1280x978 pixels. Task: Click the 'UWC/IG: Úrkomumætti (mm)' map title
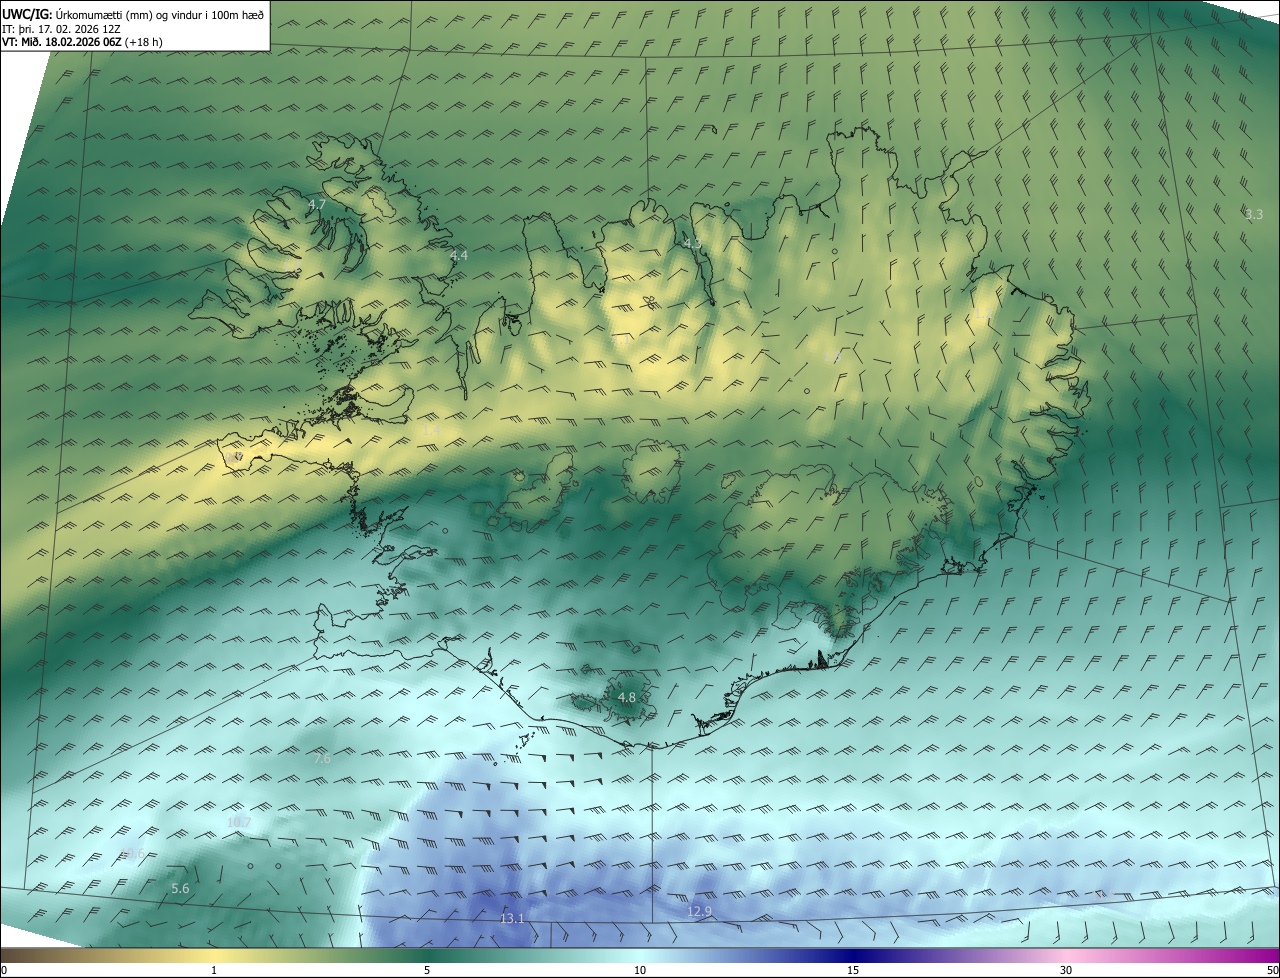click(x=133, y=14)
